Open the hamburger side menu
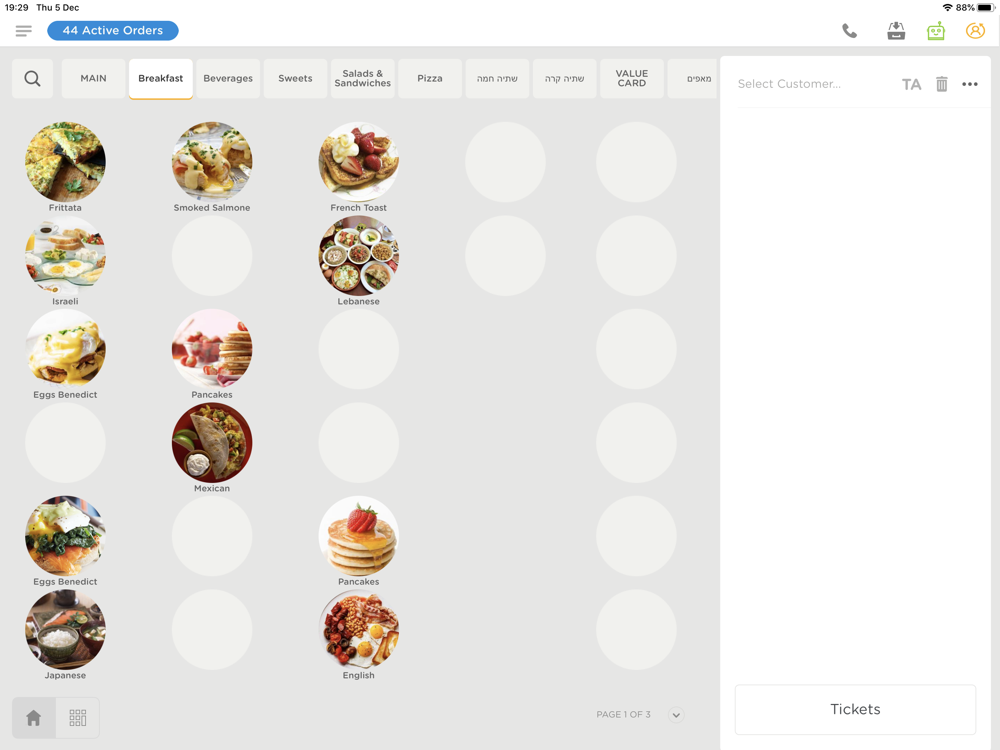The height and width of the screenshot is (750, 1000). pos(24,31)
